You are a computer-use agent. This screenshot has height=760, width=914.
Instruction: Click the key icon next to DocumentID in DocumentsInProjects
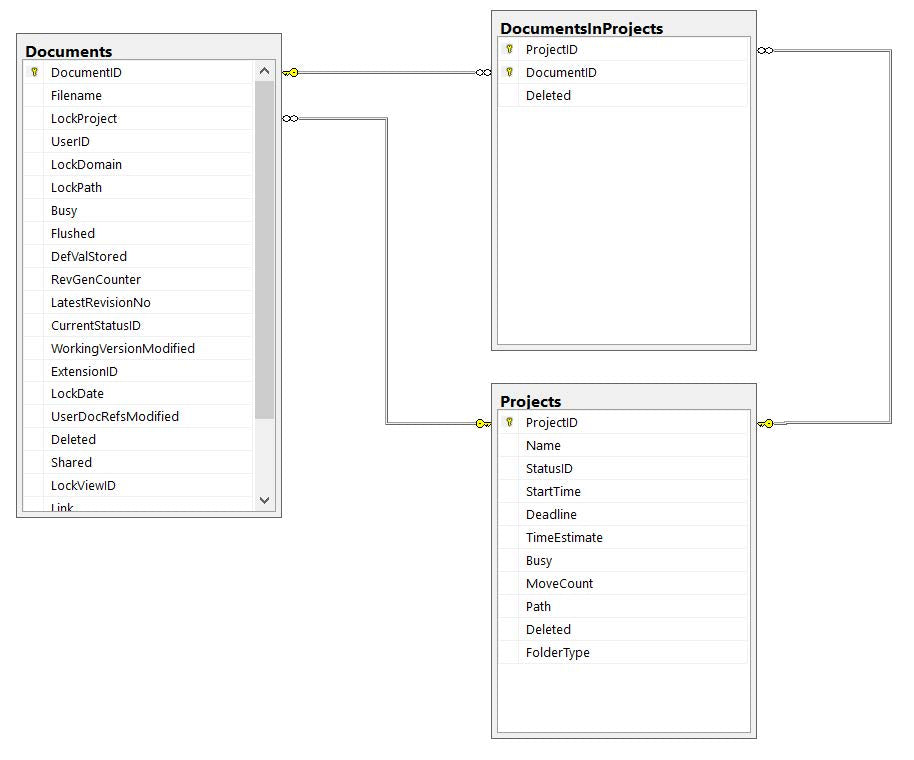[509, 72]
